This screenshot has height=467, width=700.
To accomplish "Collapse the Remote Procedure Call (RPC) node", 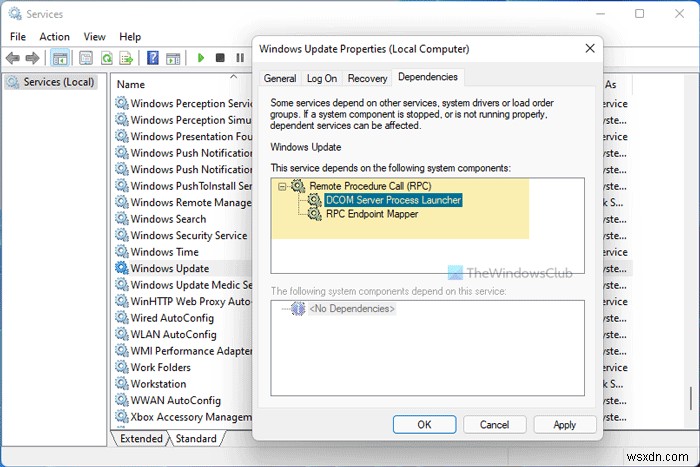I will click(282, 186).
